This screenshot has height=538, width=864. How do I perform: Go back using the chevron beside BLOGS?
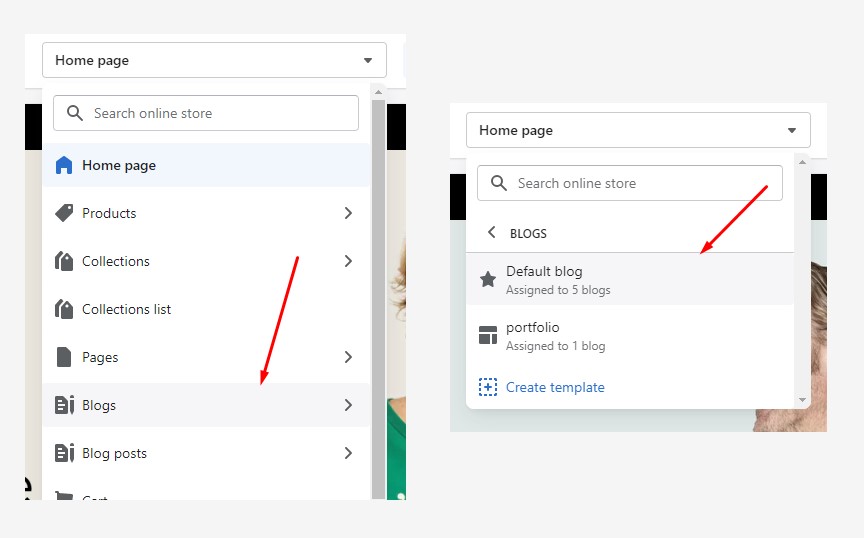491,233
